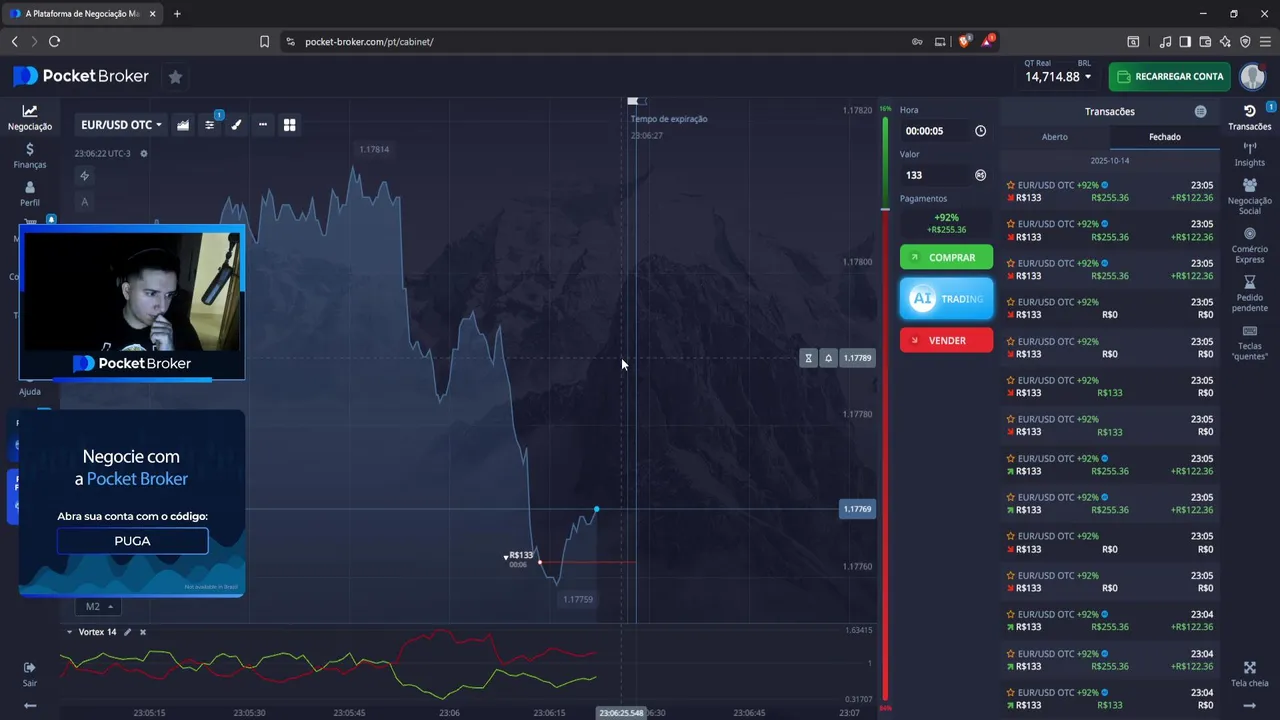The height and width of the screenshot is (720, 1280).
Task: Open the Transações history sidebar icon
Action: pos(1250,117)
